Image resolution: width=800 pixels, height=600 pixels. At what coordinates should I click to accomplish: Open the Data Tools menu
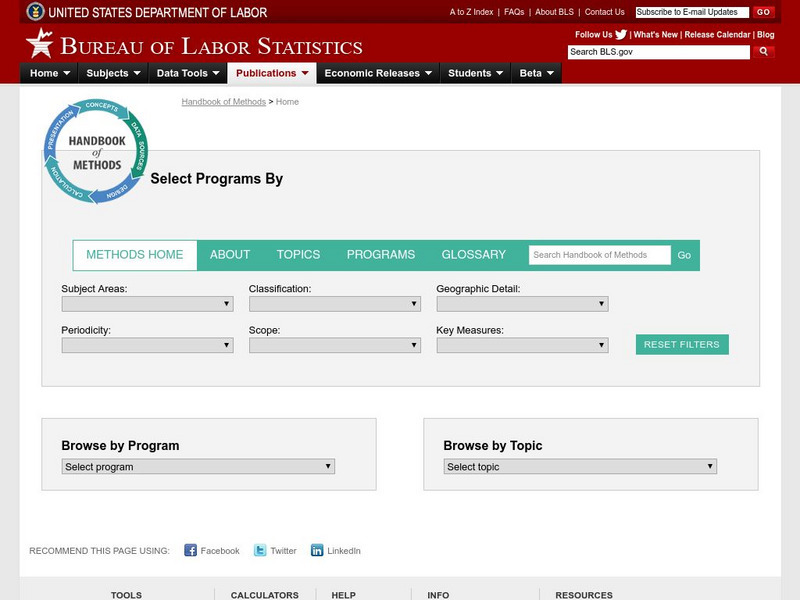tap(188, 73)
